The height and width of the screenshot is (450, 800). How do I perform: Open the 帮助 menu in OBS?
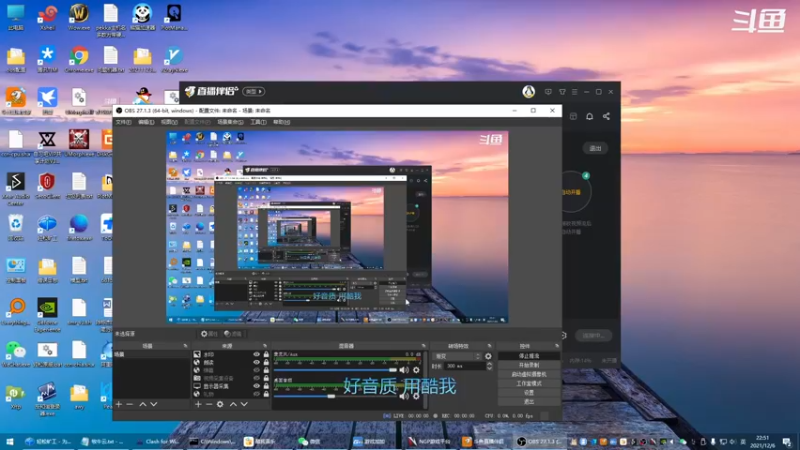coord(281,122)
